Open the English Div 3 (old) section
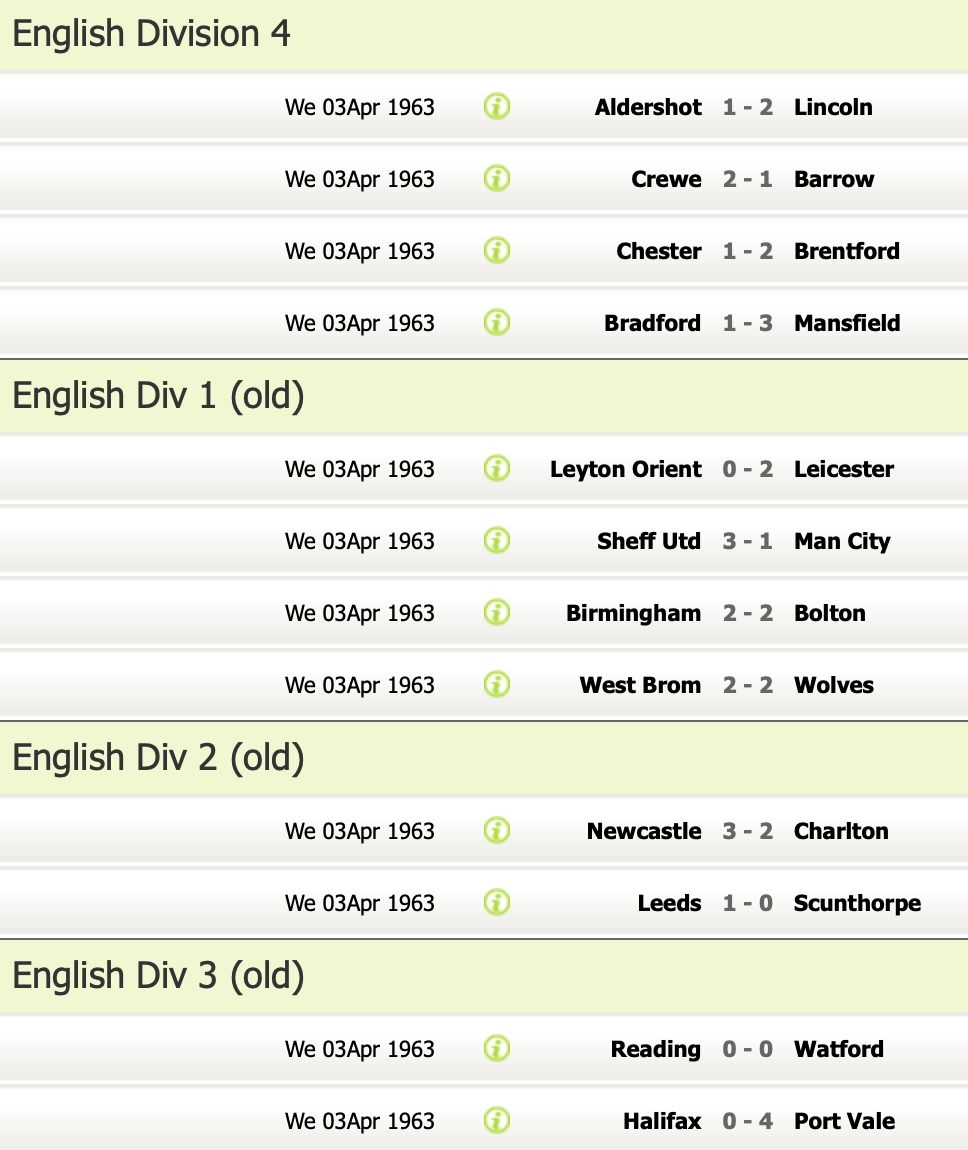 click(x=158, y=976)
